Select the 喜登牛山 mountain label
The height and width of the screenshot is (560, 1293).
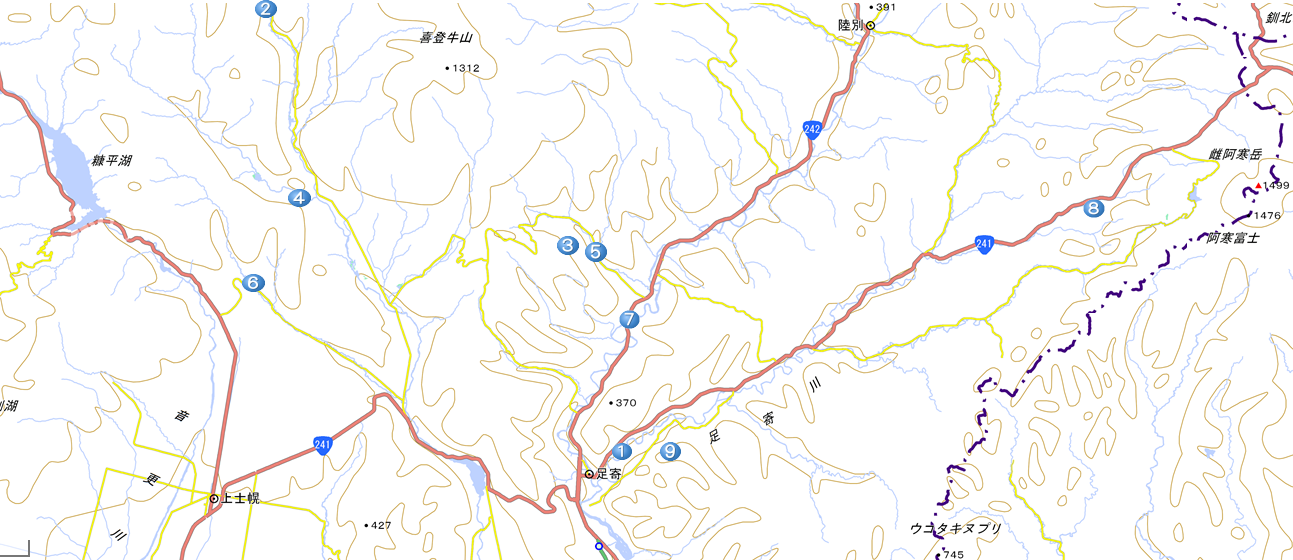point(445,38)
